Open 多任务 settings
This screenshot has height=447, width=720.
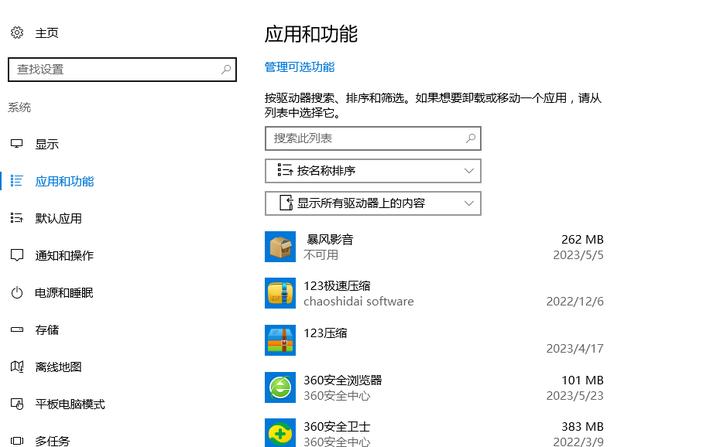52,441
